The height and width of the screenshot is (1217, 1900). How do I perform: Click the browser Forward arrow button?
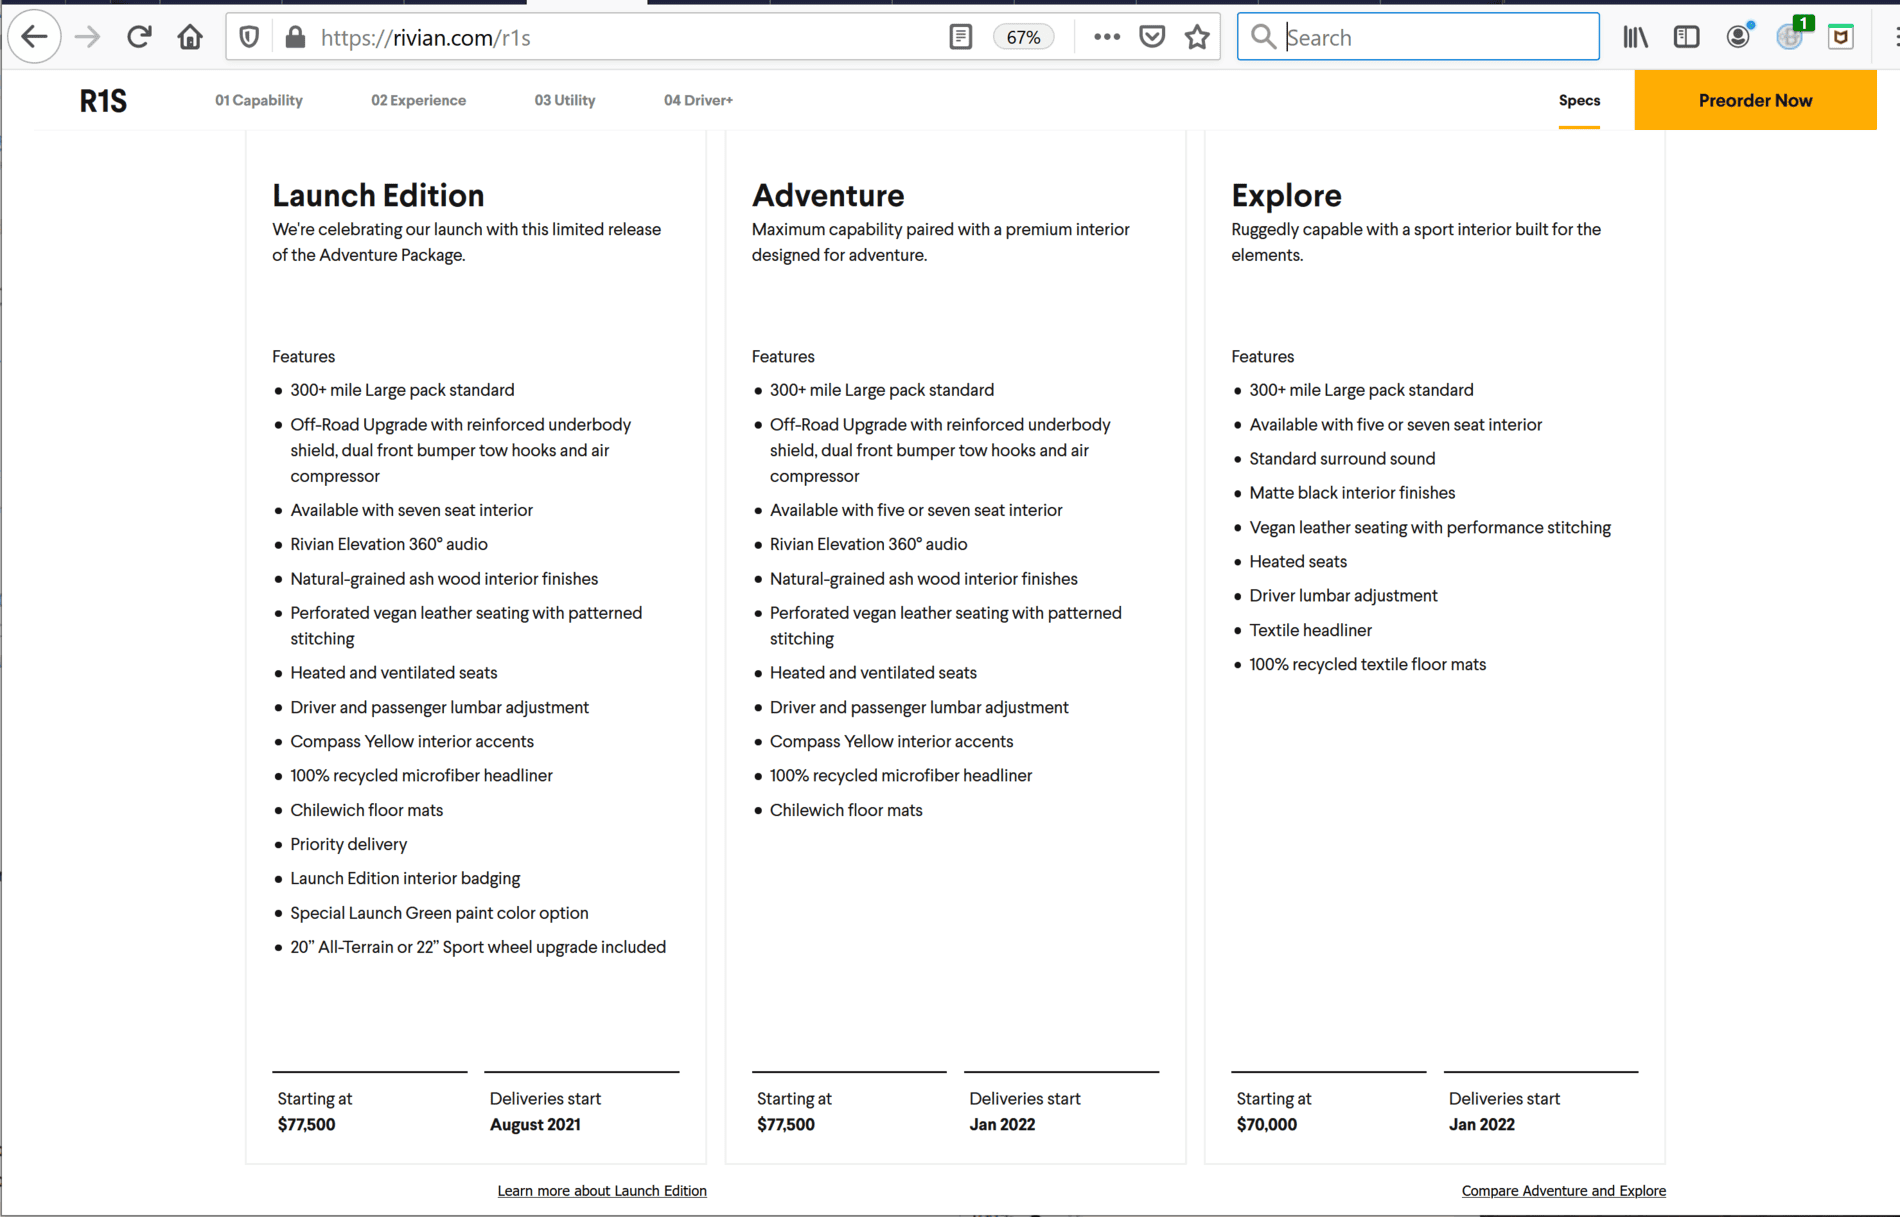(x=88, y=37)
